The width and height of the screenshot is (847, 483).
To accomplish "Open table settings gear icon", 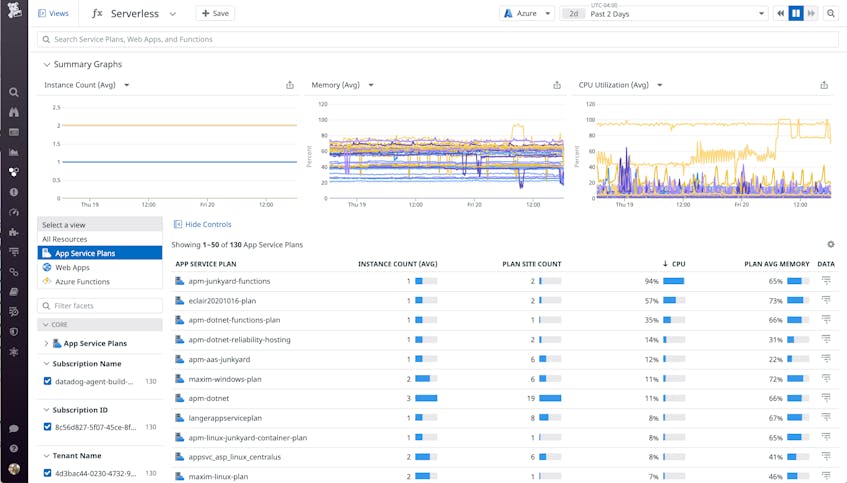I will coord(831,245).
